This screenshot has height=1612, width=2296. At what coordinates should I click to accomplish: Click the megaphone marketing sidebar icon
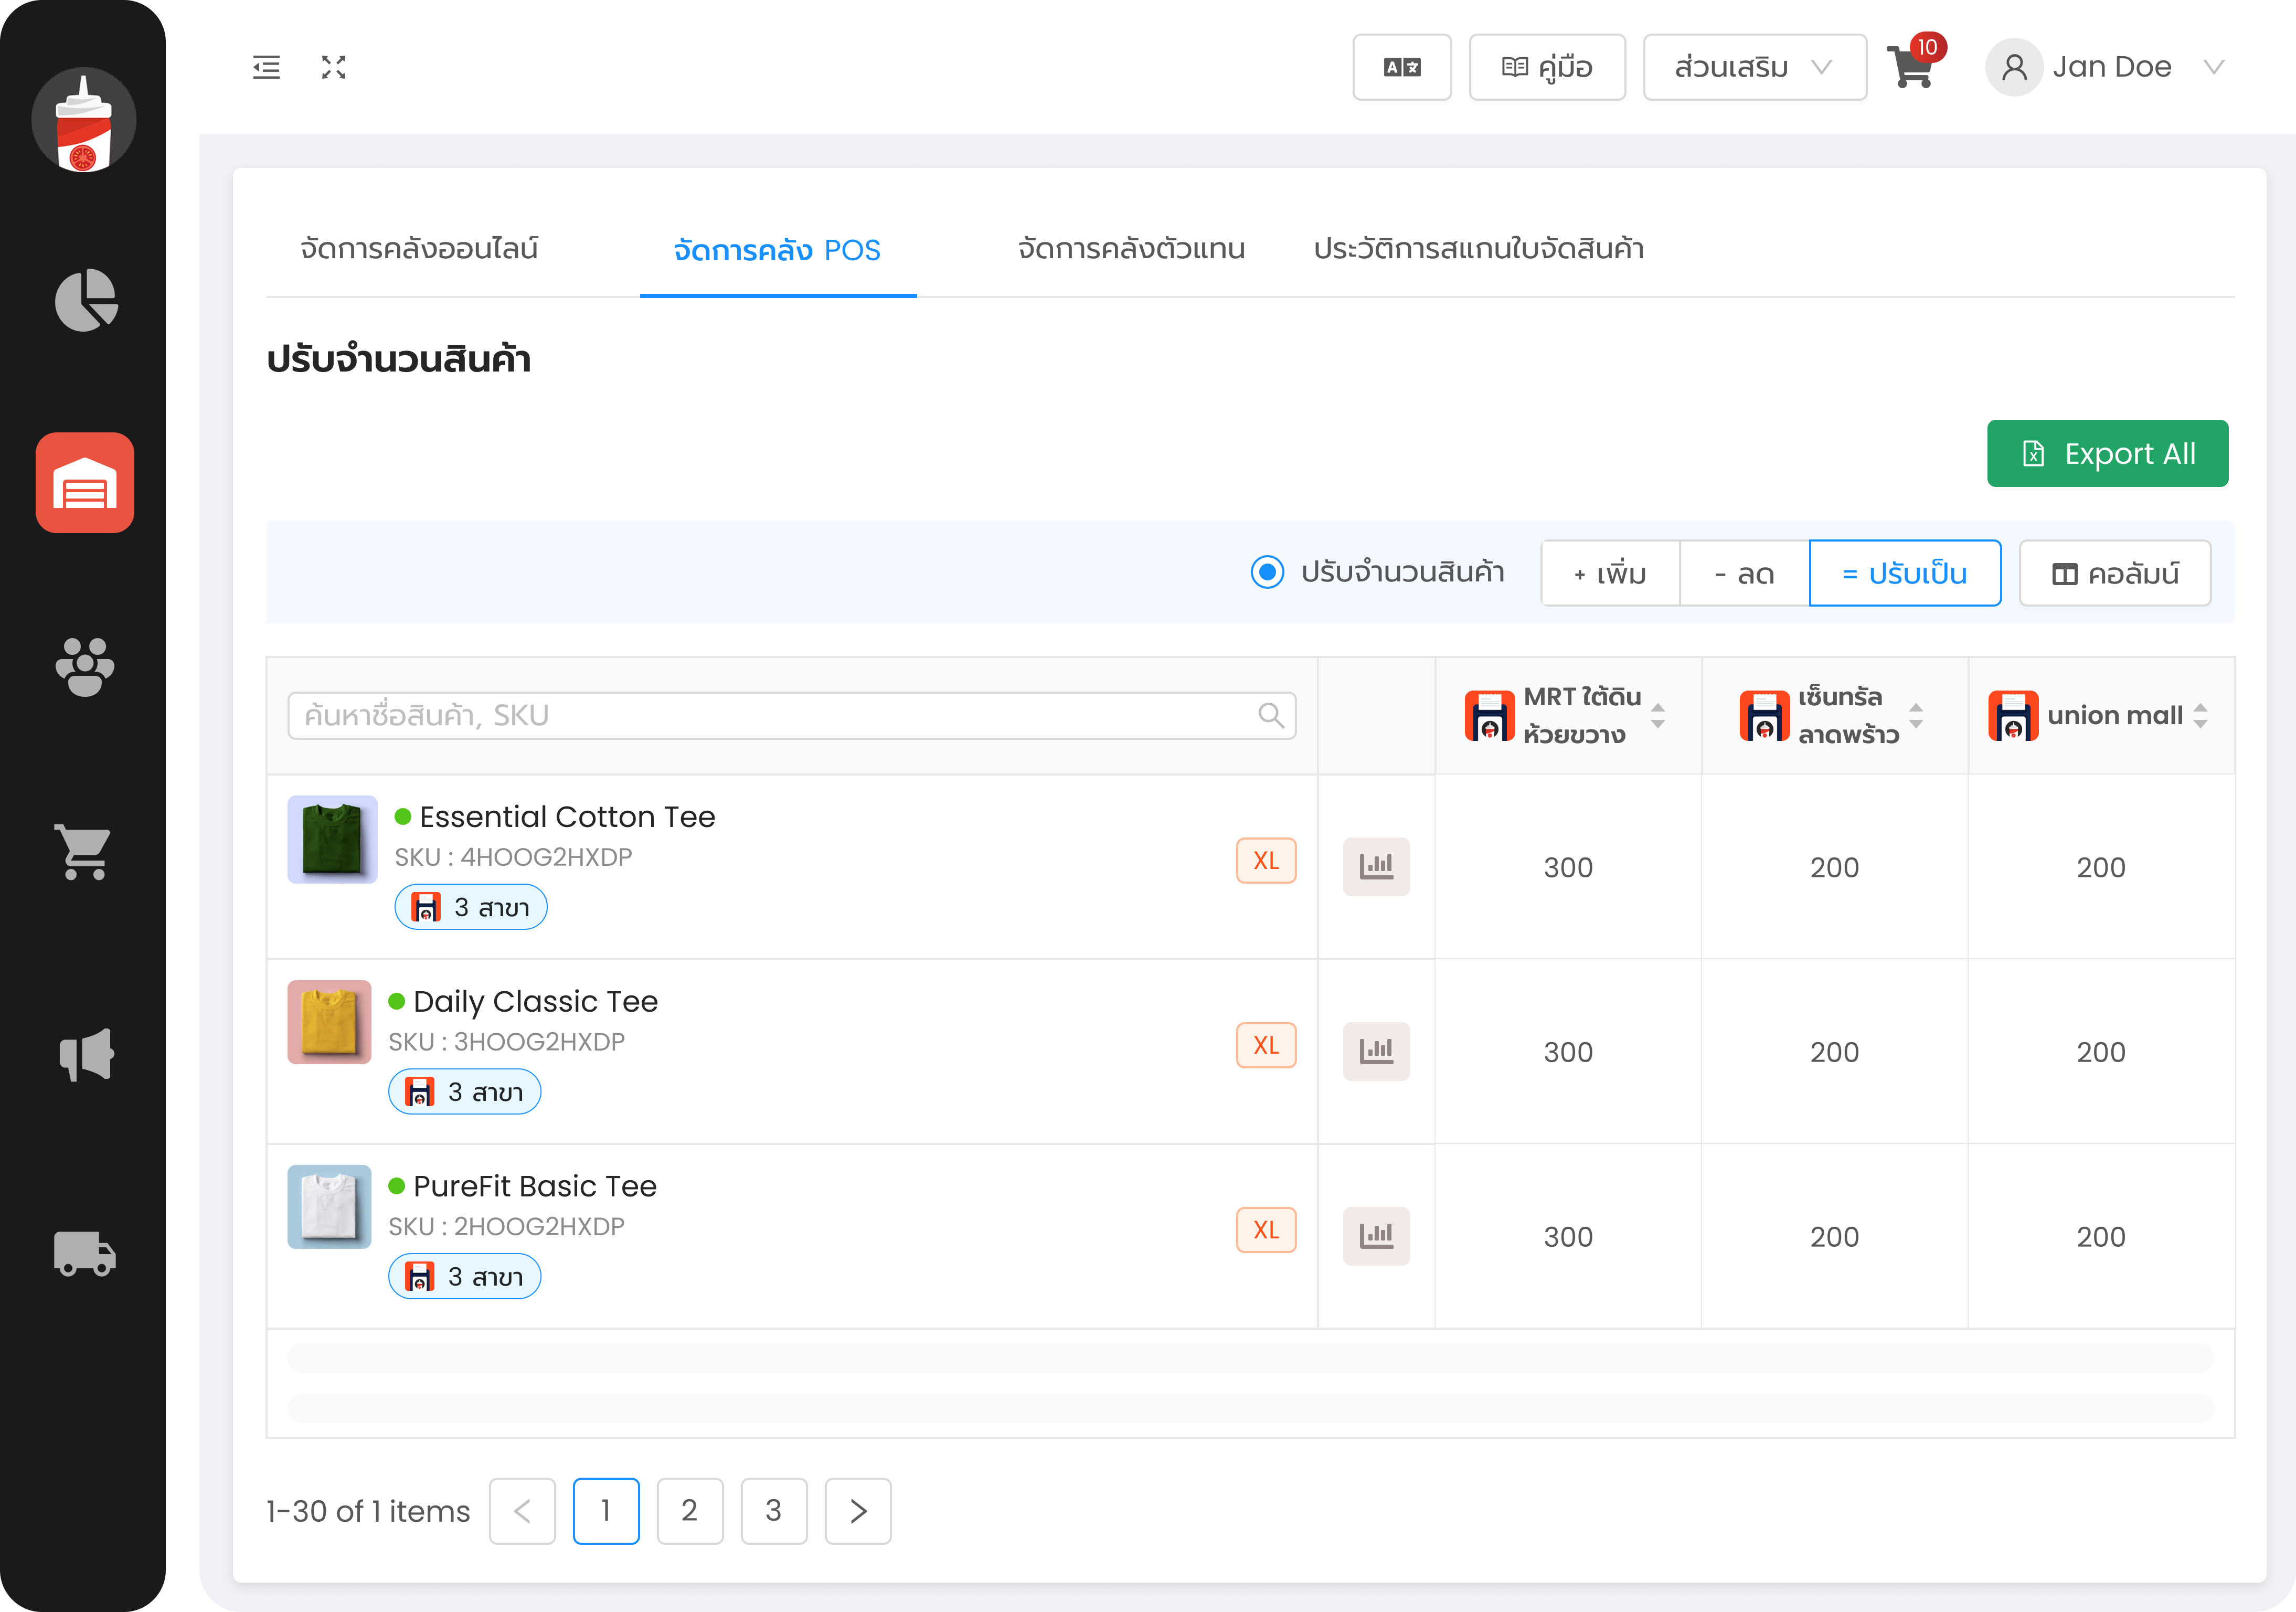[85, 1054]
